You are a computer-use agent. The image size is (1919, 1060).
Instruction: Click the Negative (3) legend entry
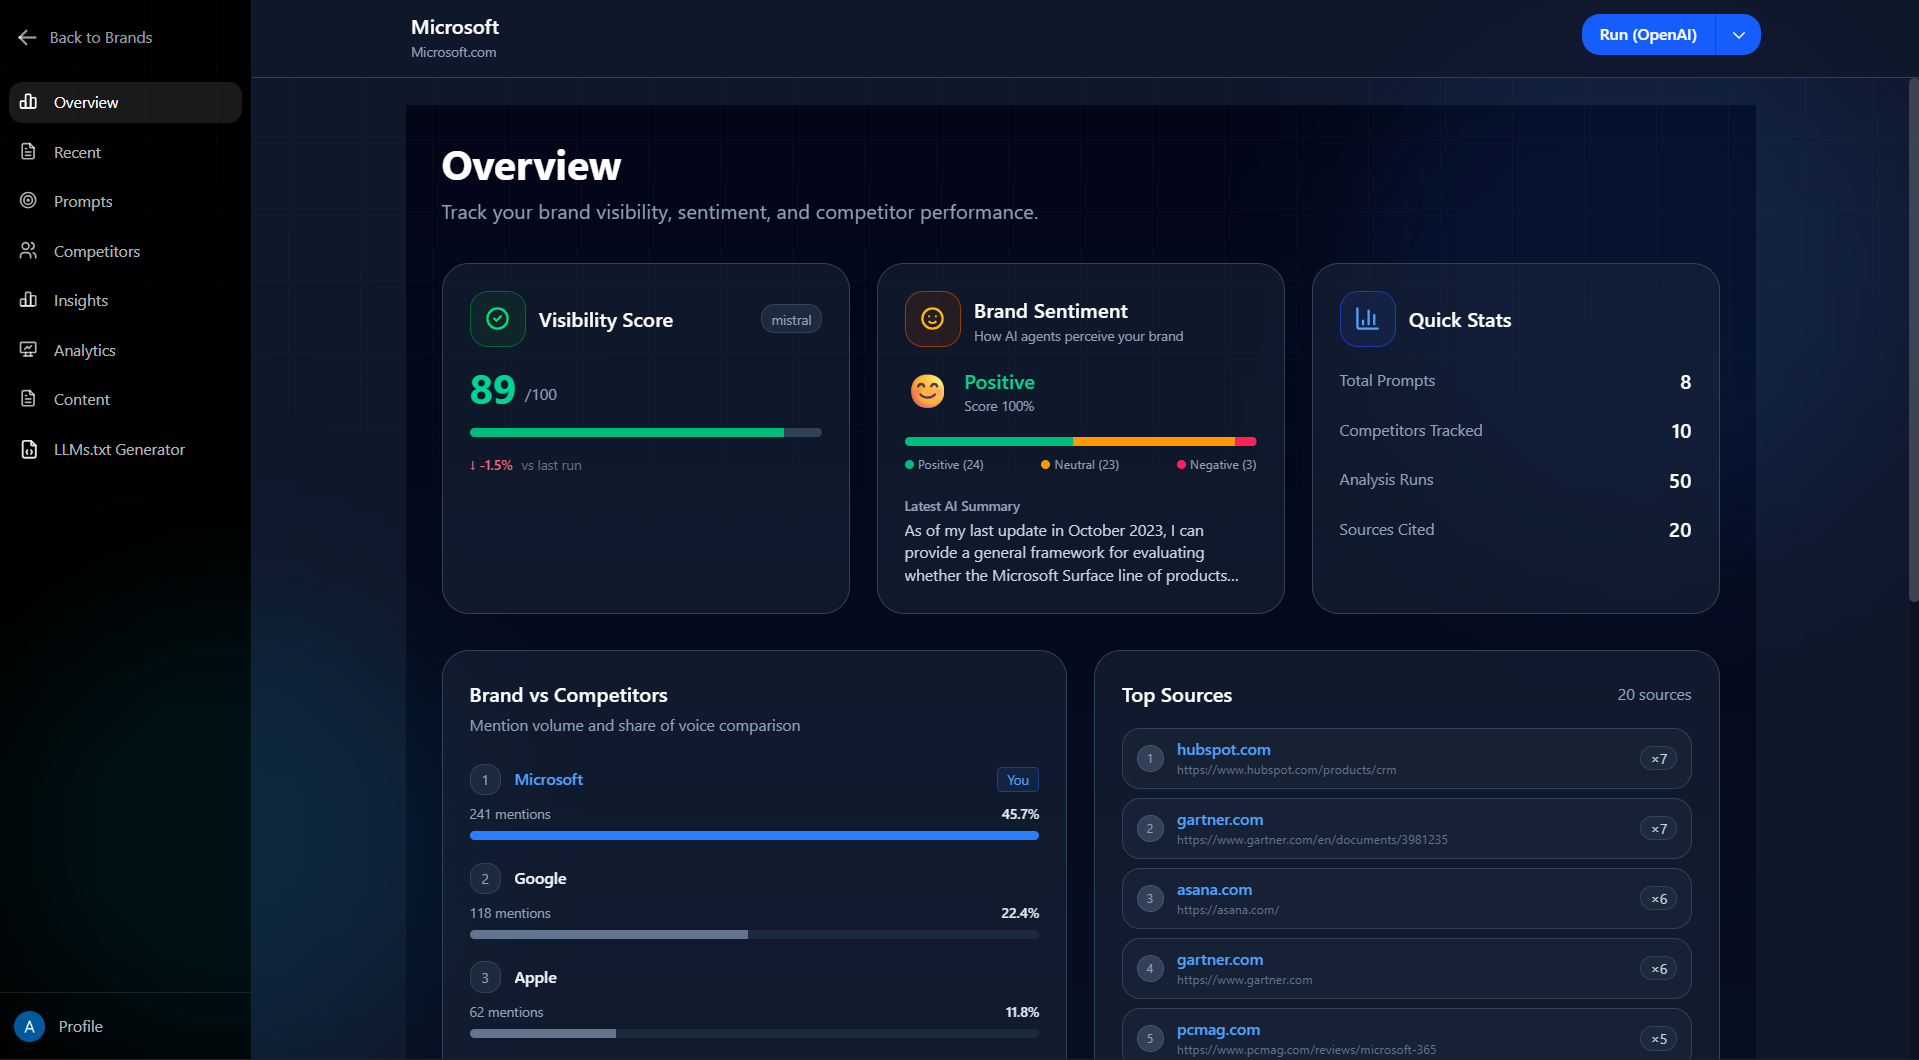coord(1216,465)
